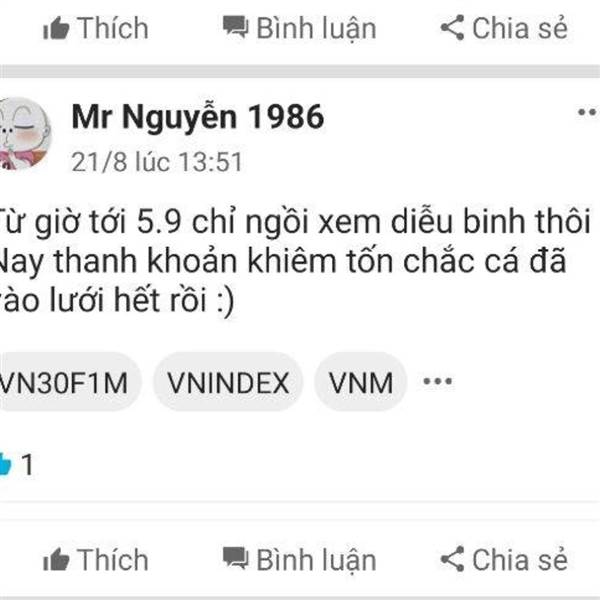Tap top Thích label to like
The image size is (600, 600).
(112, 28)
